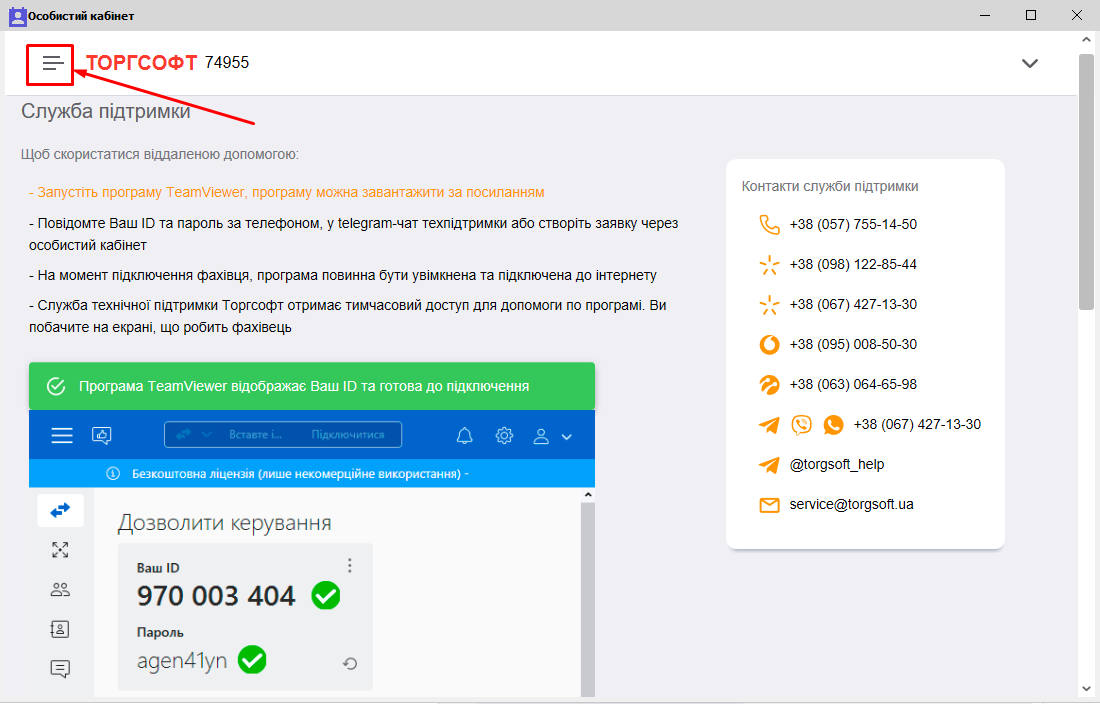Click the email envelope icon
The width and height of the screenshot is (1100, 704).
pyautogui.click(x=768, y=505)
